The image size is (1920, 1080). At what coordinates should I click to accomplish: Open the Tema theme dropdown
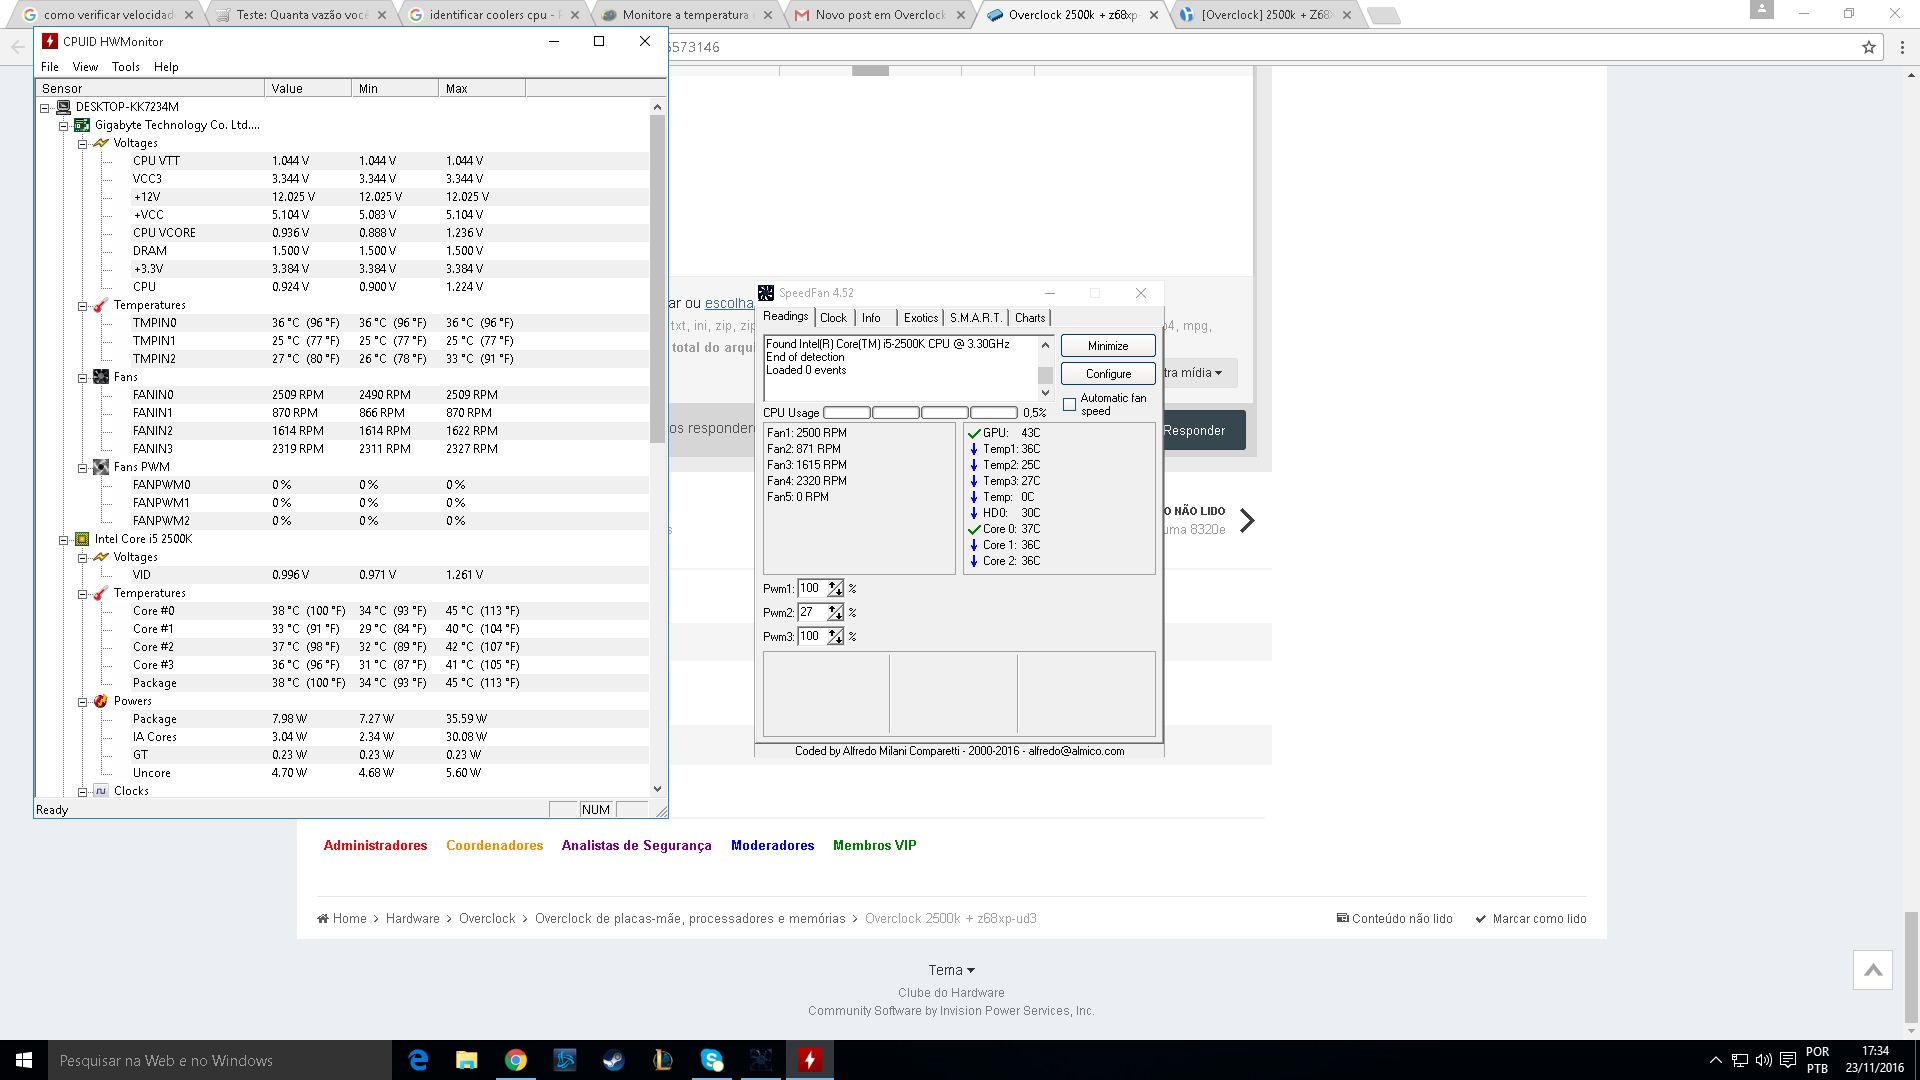coord(951,970)
